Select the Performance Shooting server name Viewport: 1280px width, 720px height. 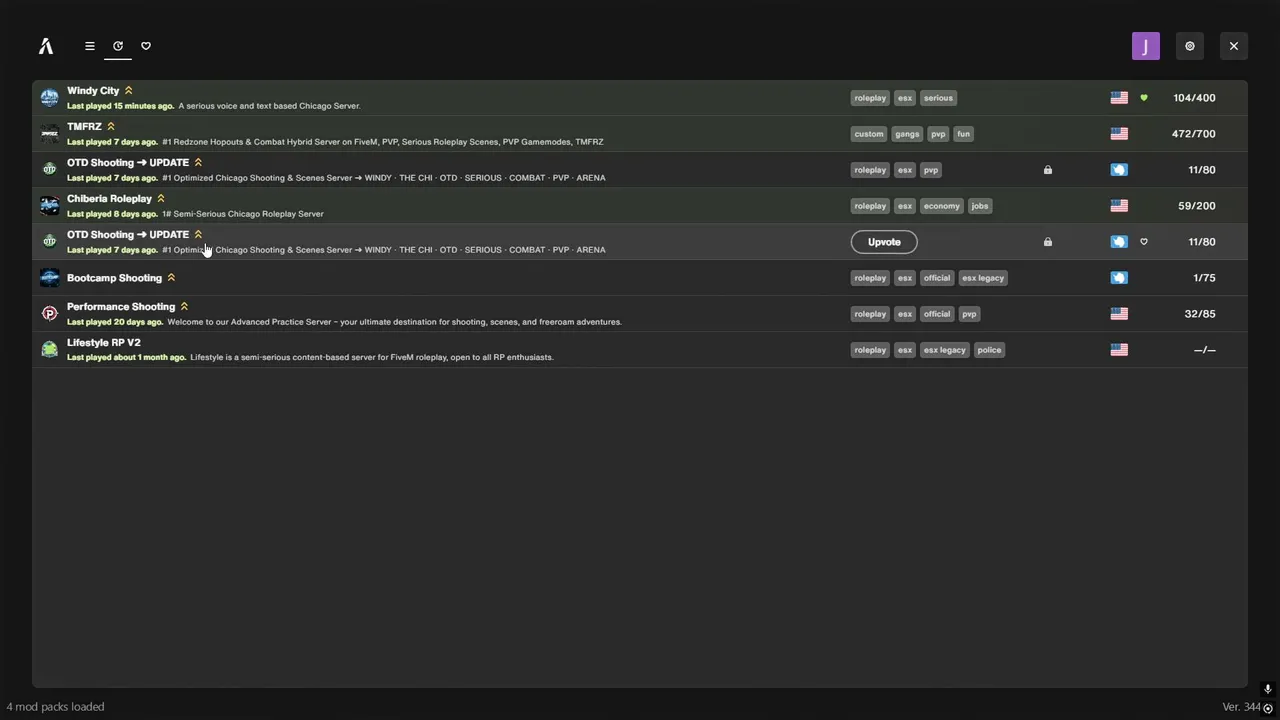[x=121, y=307]
